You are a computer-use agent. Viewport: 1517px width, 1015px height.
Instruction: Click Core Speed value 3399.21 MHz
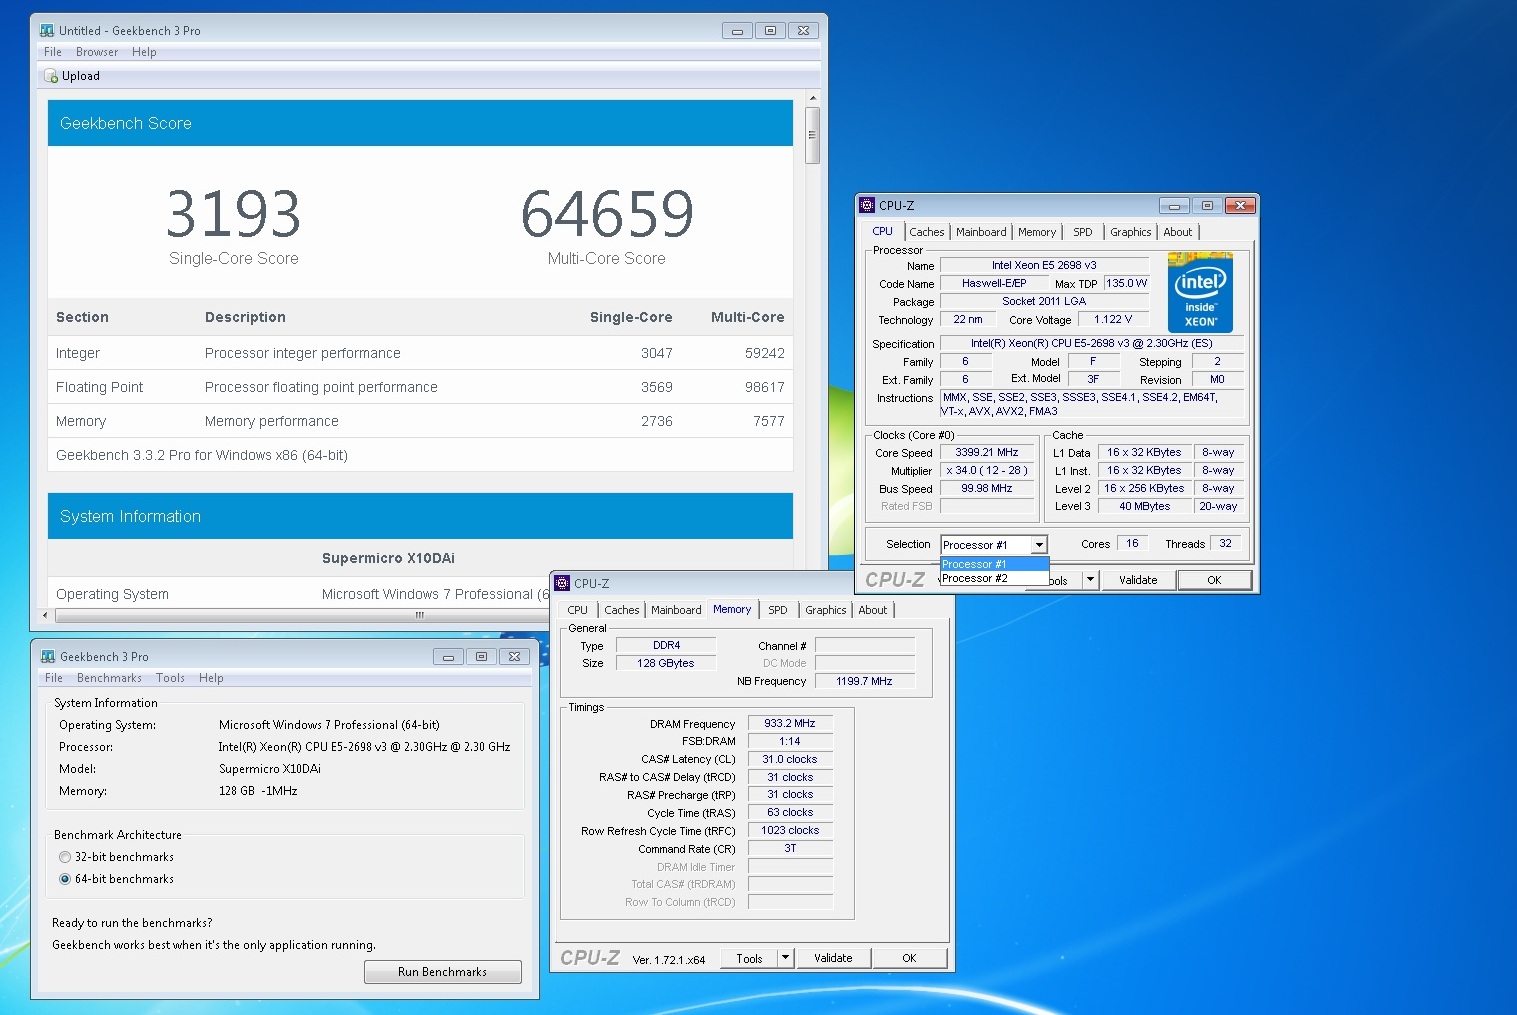tap(987, 452)
